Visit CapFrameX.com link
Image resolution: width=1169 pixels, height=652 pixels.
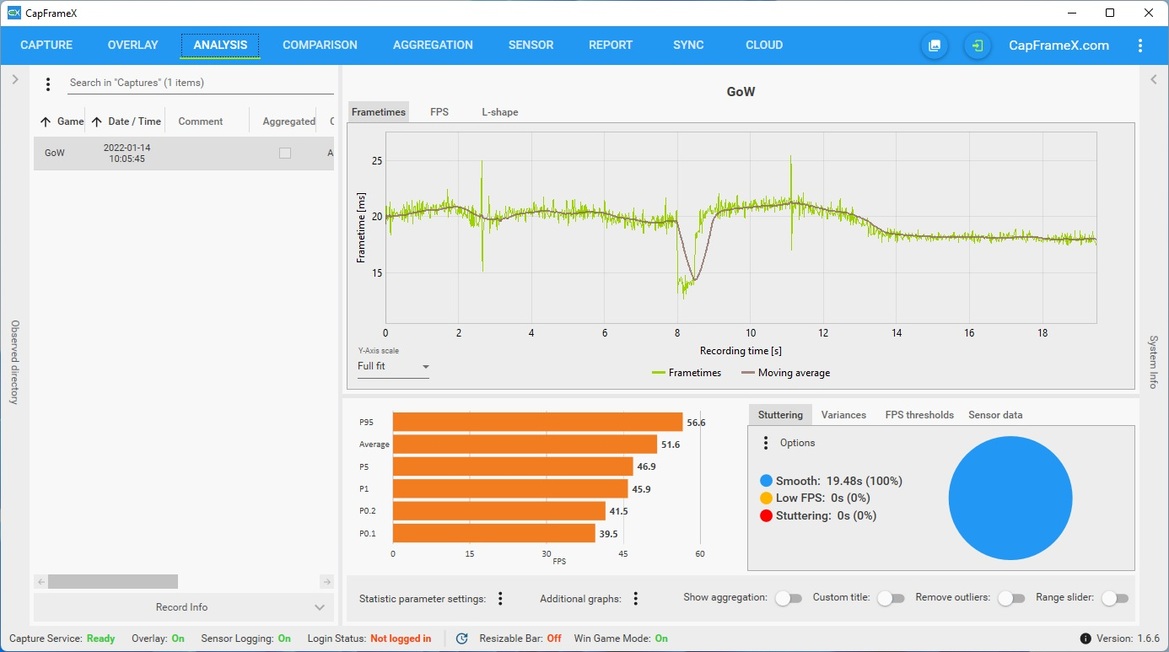pyautogui.click(x=1059, y=45)
